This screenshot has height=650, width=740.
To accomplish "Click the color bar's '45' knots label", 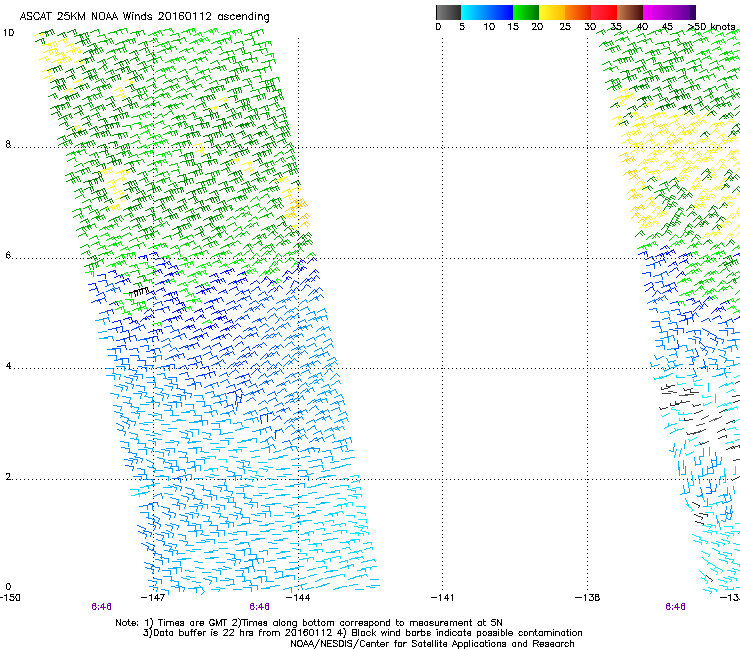I will 667,27.
